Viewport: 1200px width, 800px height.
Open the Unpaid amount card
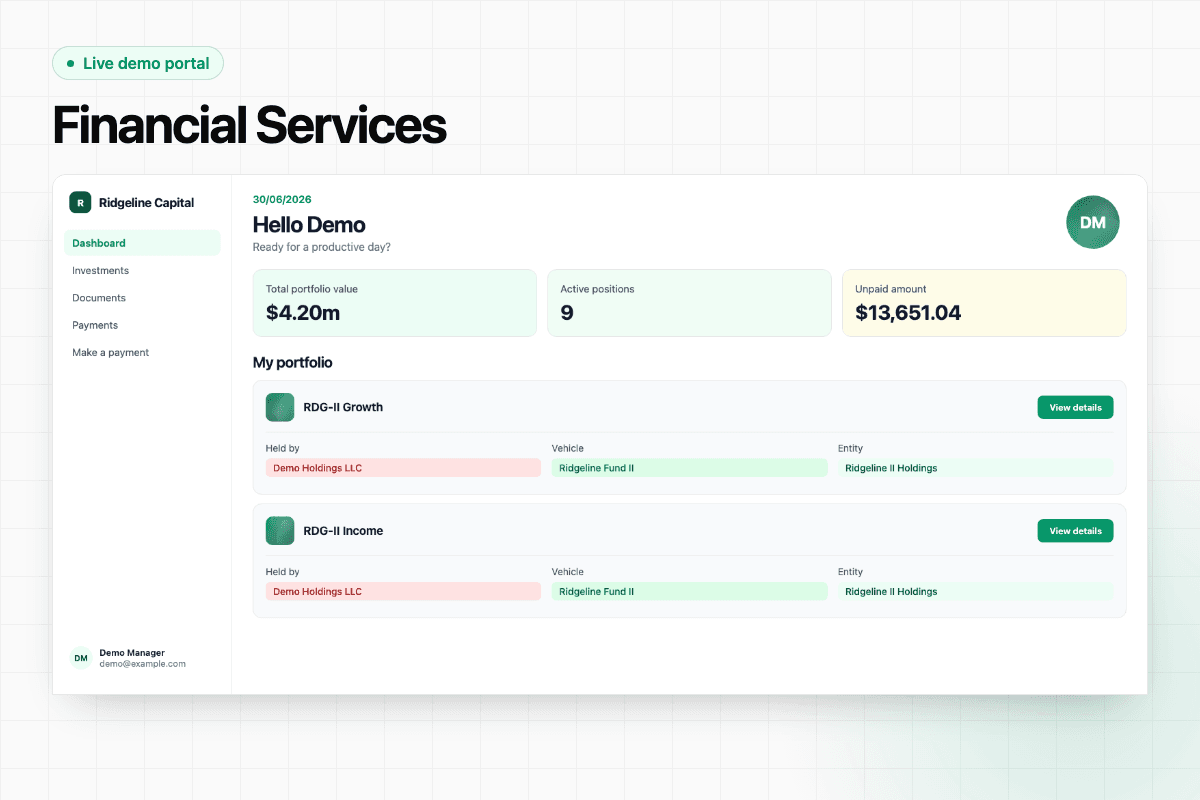984,303
